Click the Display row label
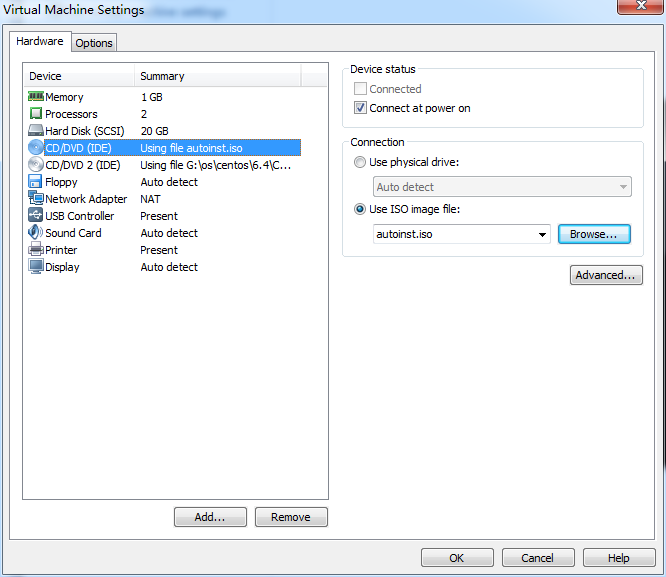This screenshot has width=666, height=577. (62, 267)
